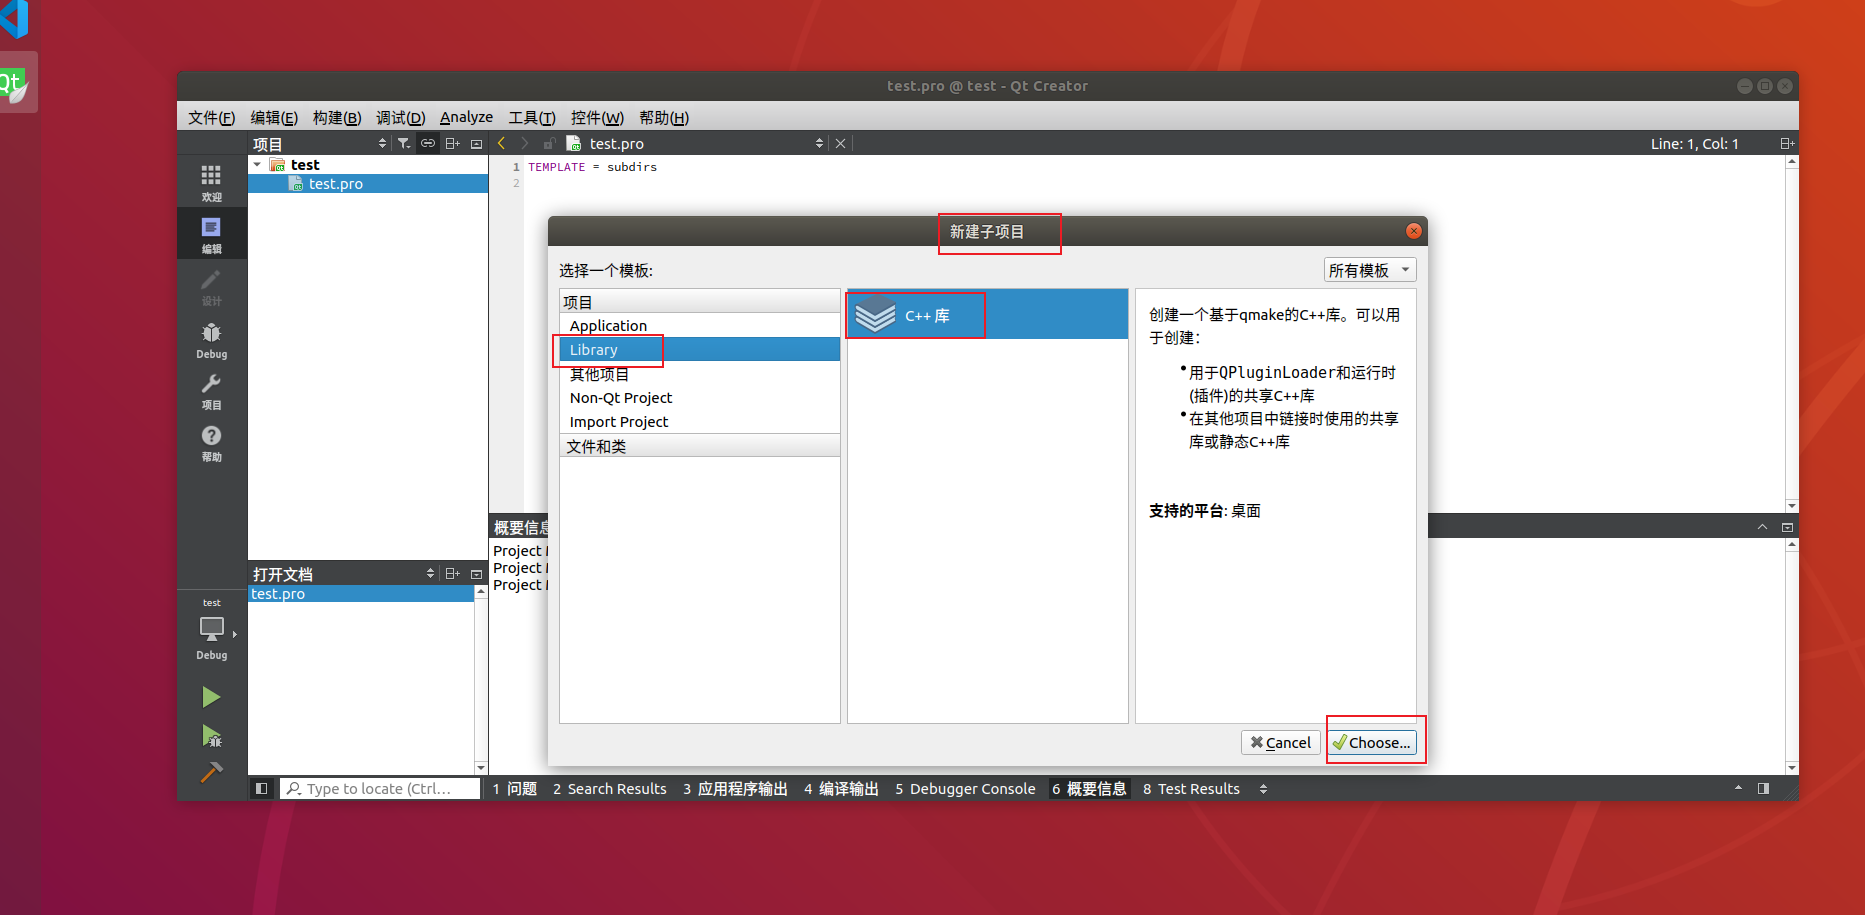Close the 新建子项目 dialog

pos(1413,231)
